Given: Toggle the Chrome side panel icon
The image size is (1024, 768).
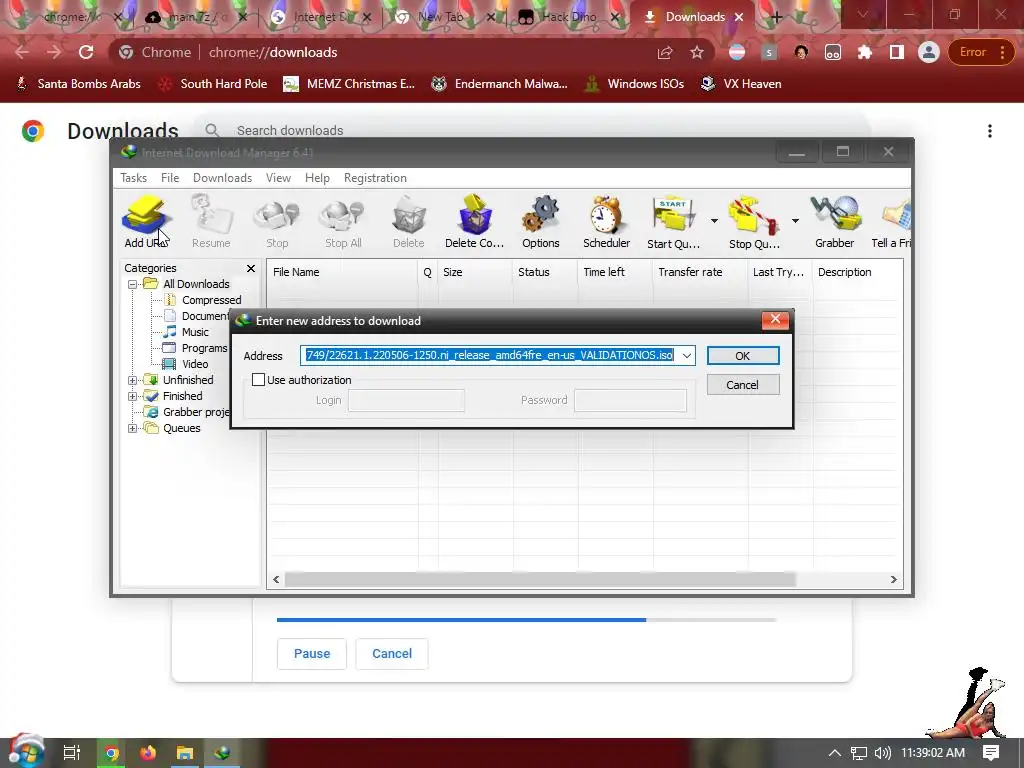Looking at the screenshot, I should click(897, 52).
